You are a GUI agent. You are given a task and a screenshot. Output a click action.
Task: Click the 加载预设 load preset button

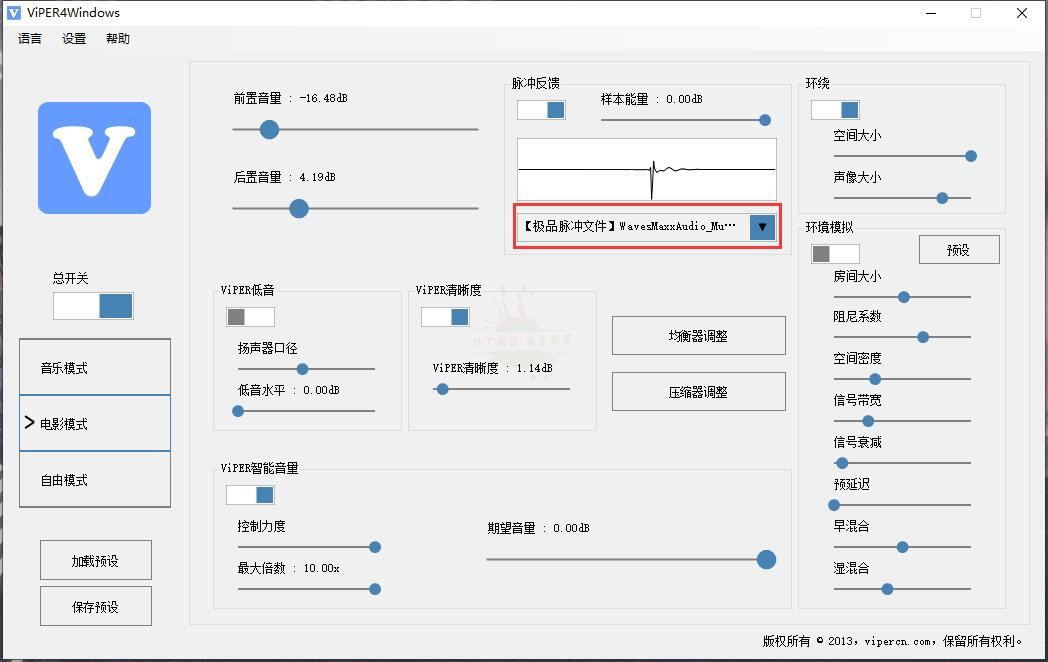pyautogui.click(x=95, y=560)
